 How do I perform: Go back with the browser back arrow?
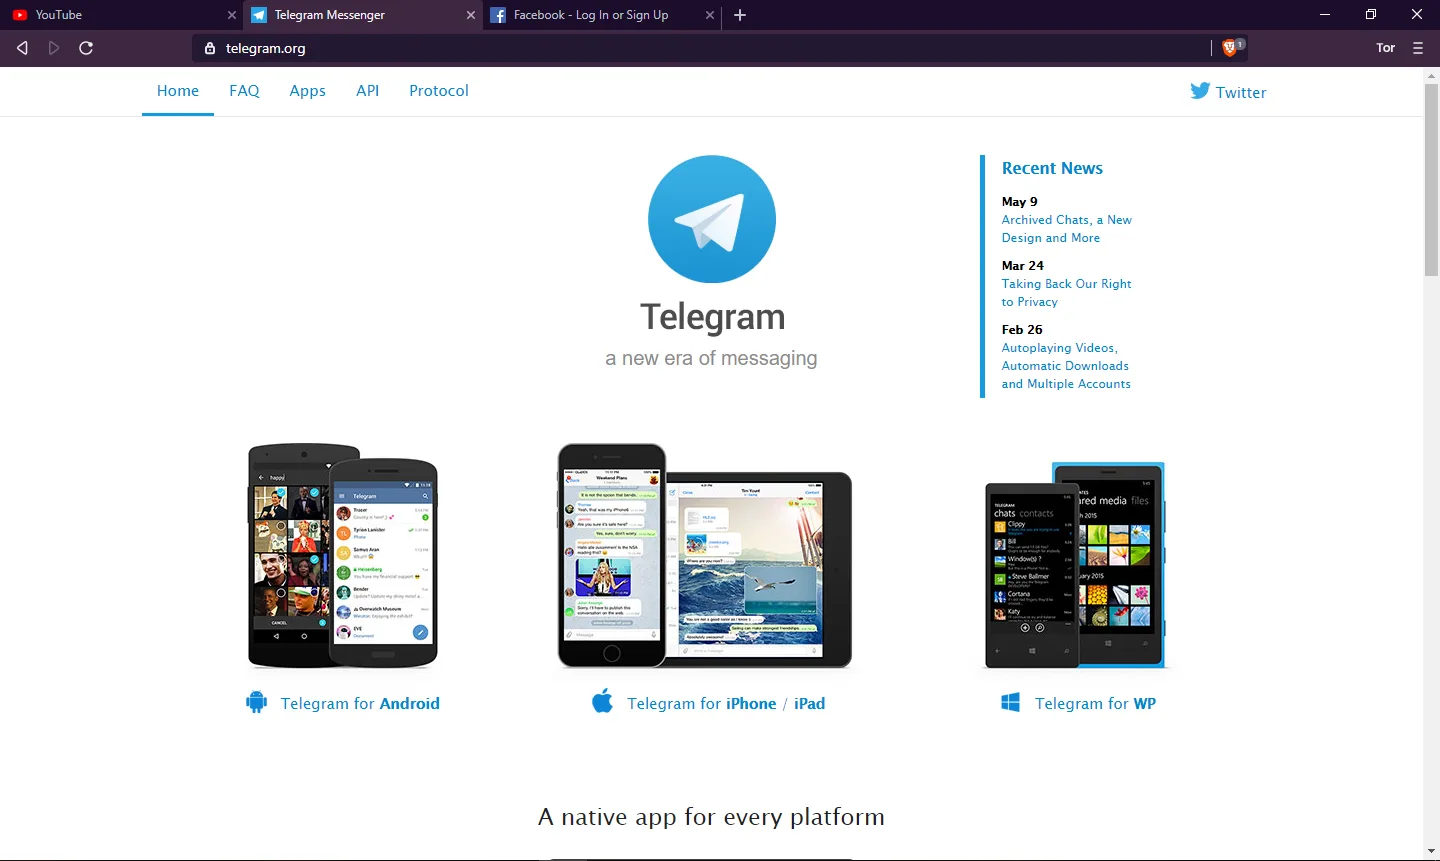[22, 48]
